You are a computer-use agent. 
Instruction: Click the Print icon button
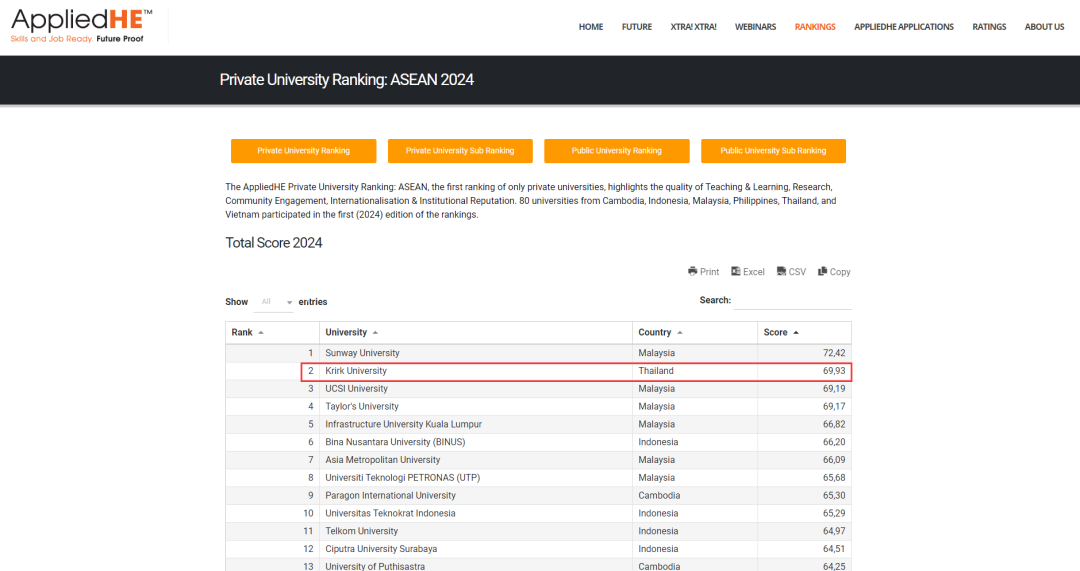703,271
